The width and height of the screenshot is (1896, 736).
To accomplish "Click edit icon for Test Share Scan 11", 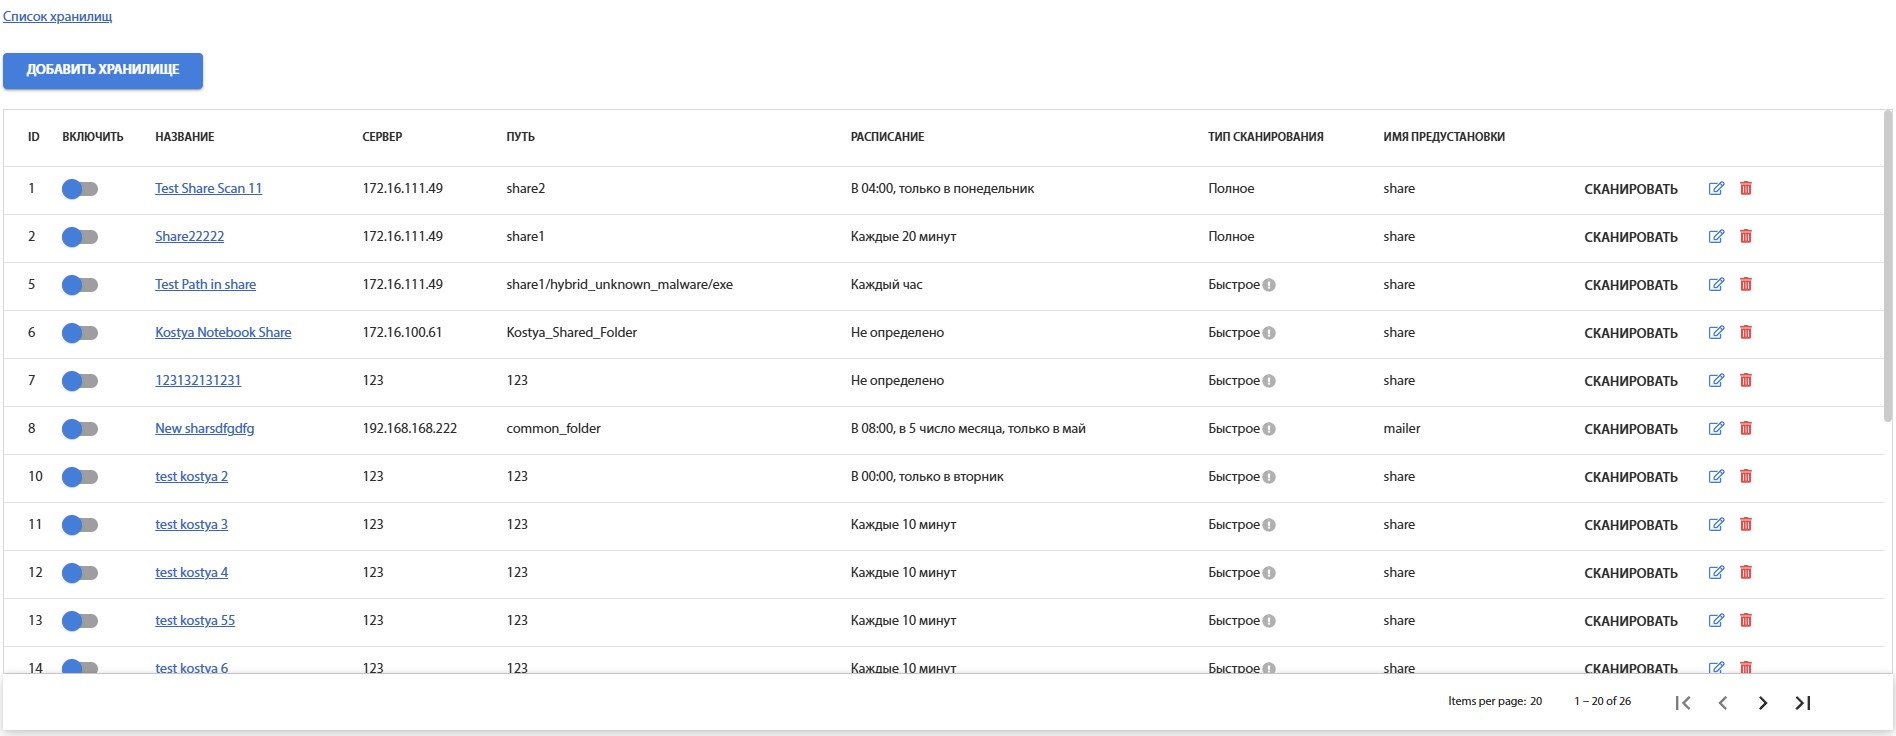I will pyautogui.click(x=1716, y=188).
